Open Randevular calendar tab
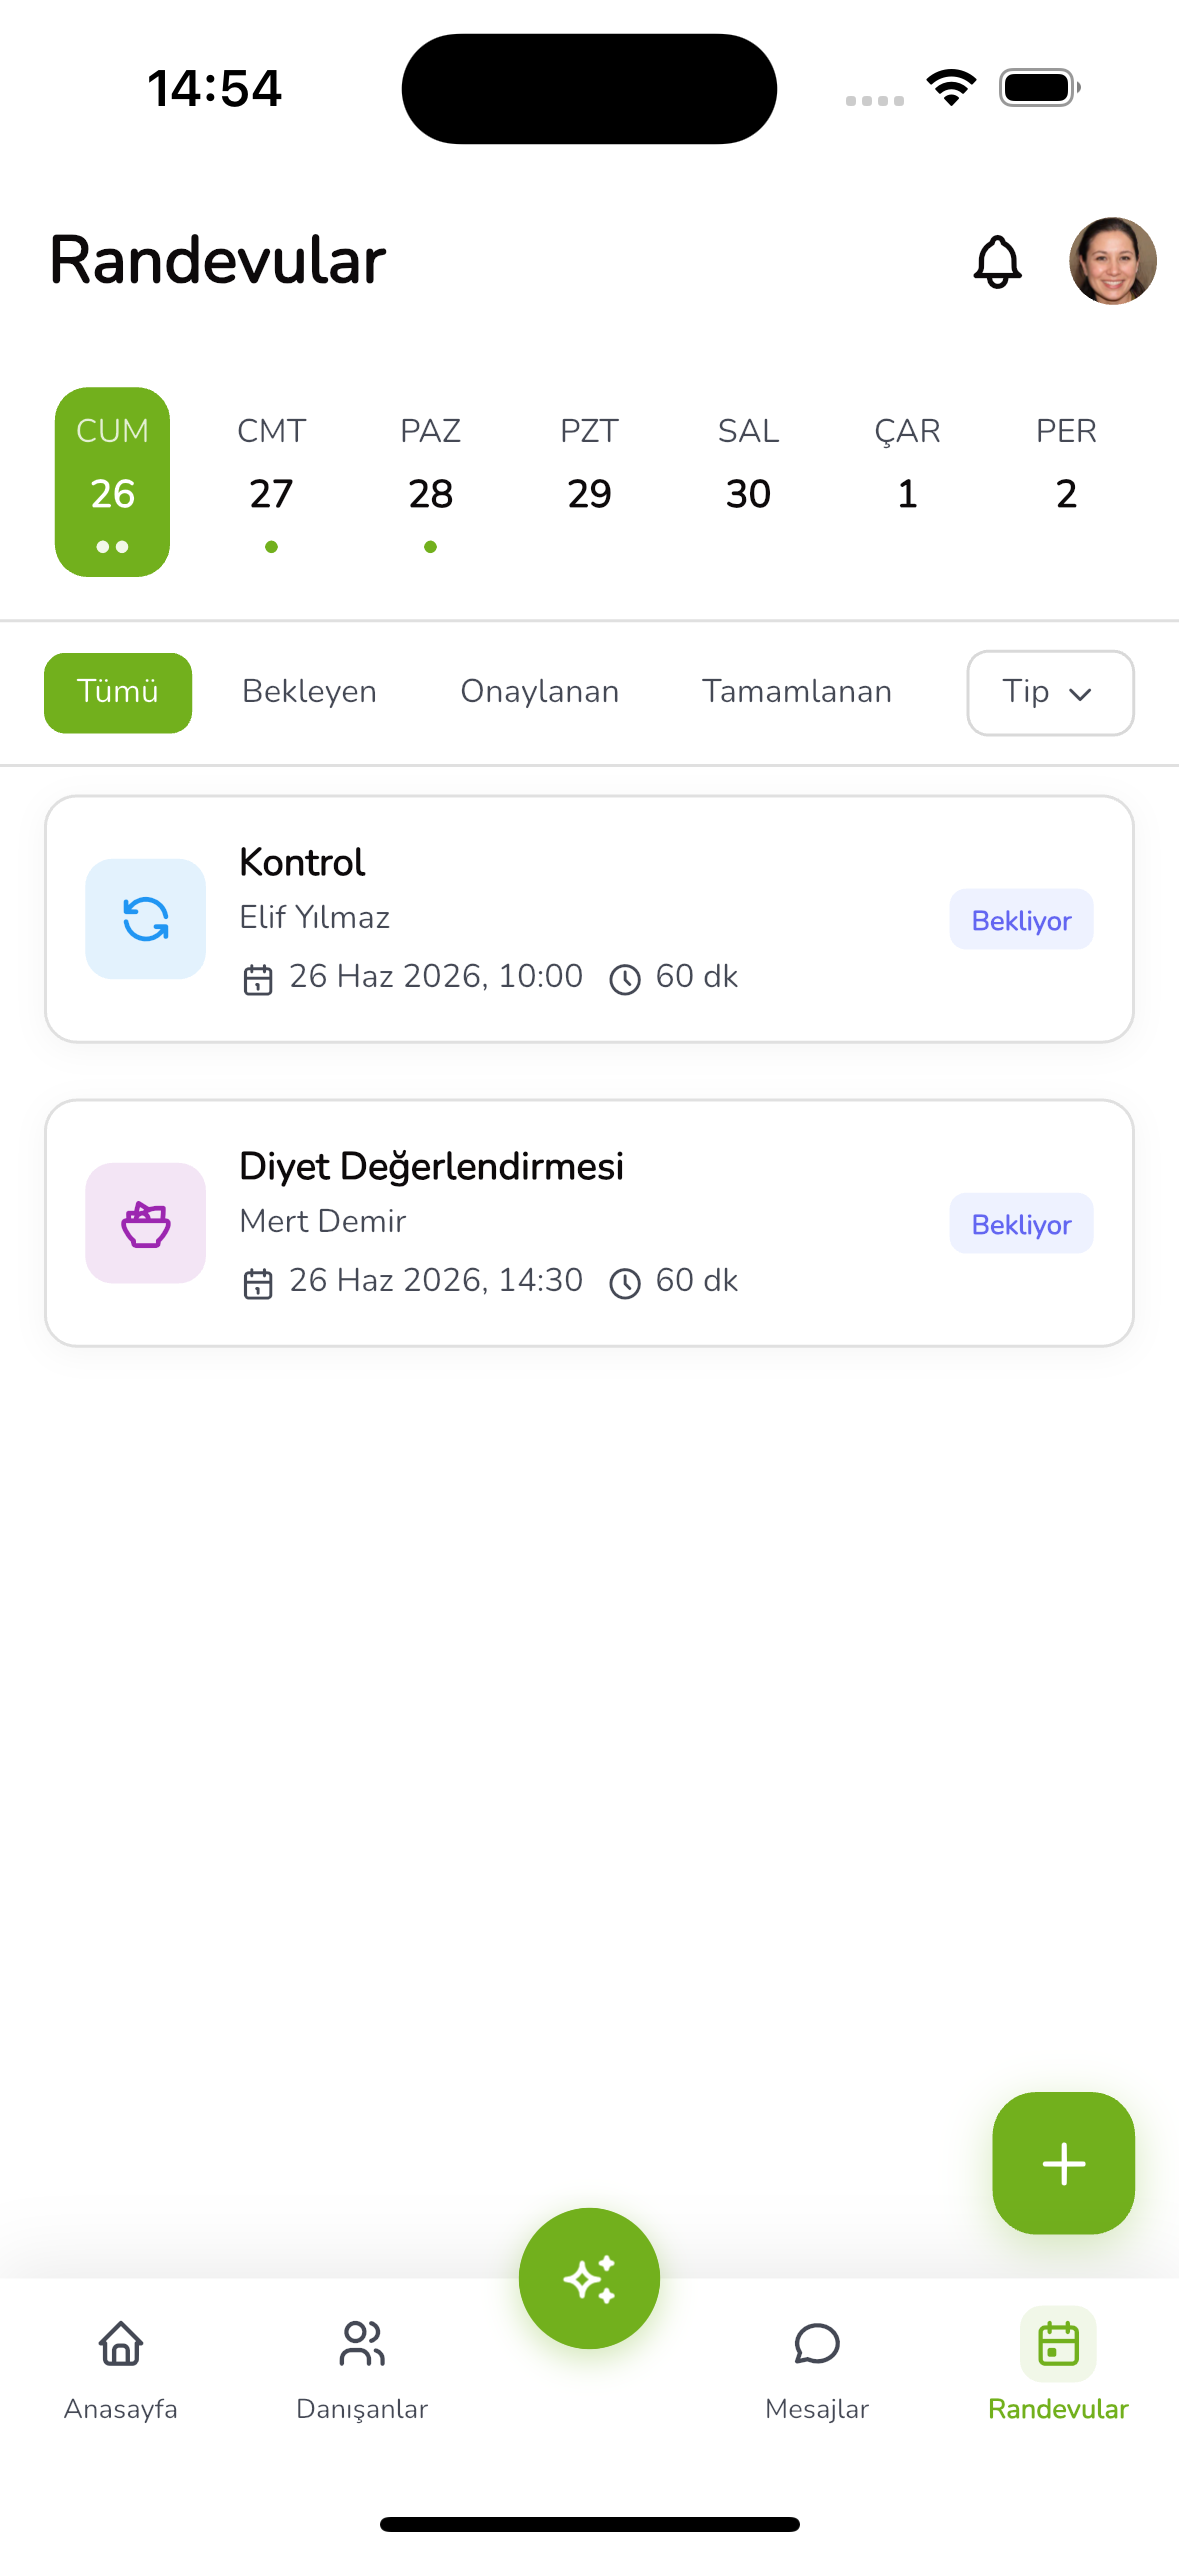The height and width of the screenshot is (2556, 1179). 1058,2366
